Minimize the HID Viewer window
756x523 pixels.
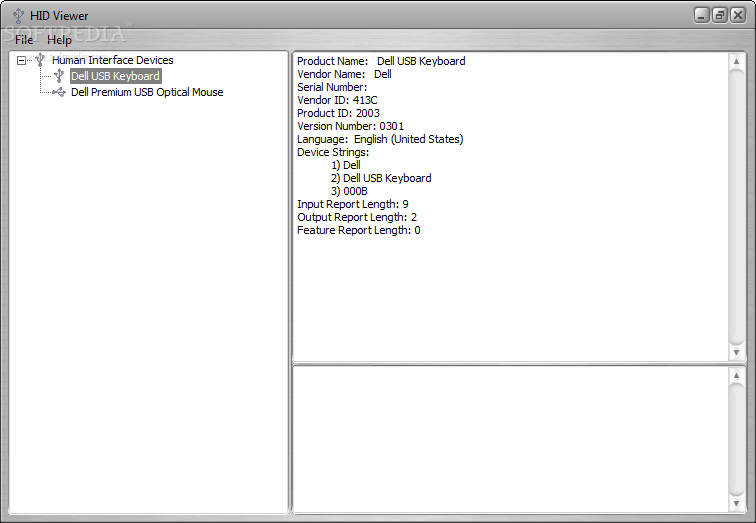(x=702, y=15)
